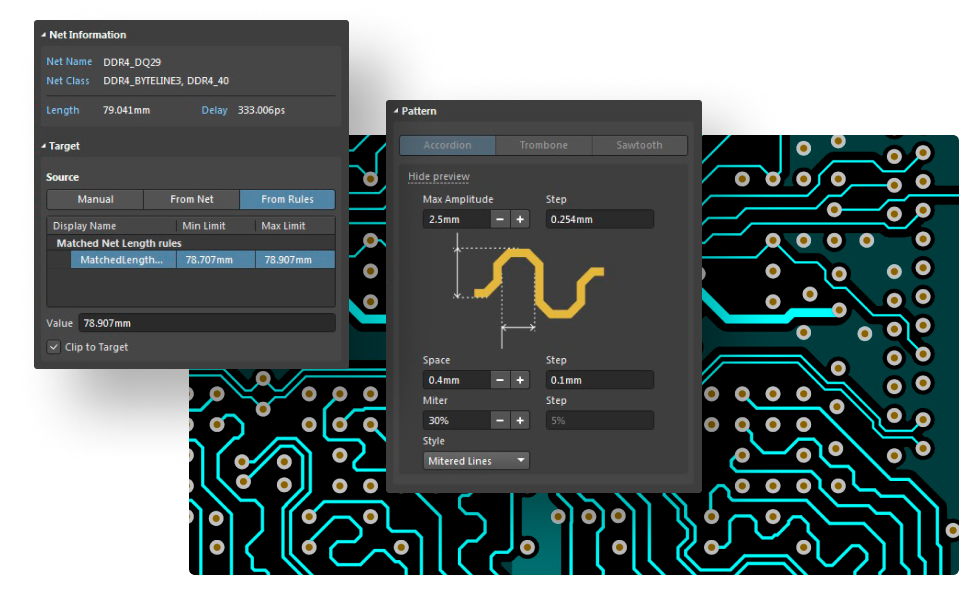Select the Sawtooth pattern tab

click(639, 145)
